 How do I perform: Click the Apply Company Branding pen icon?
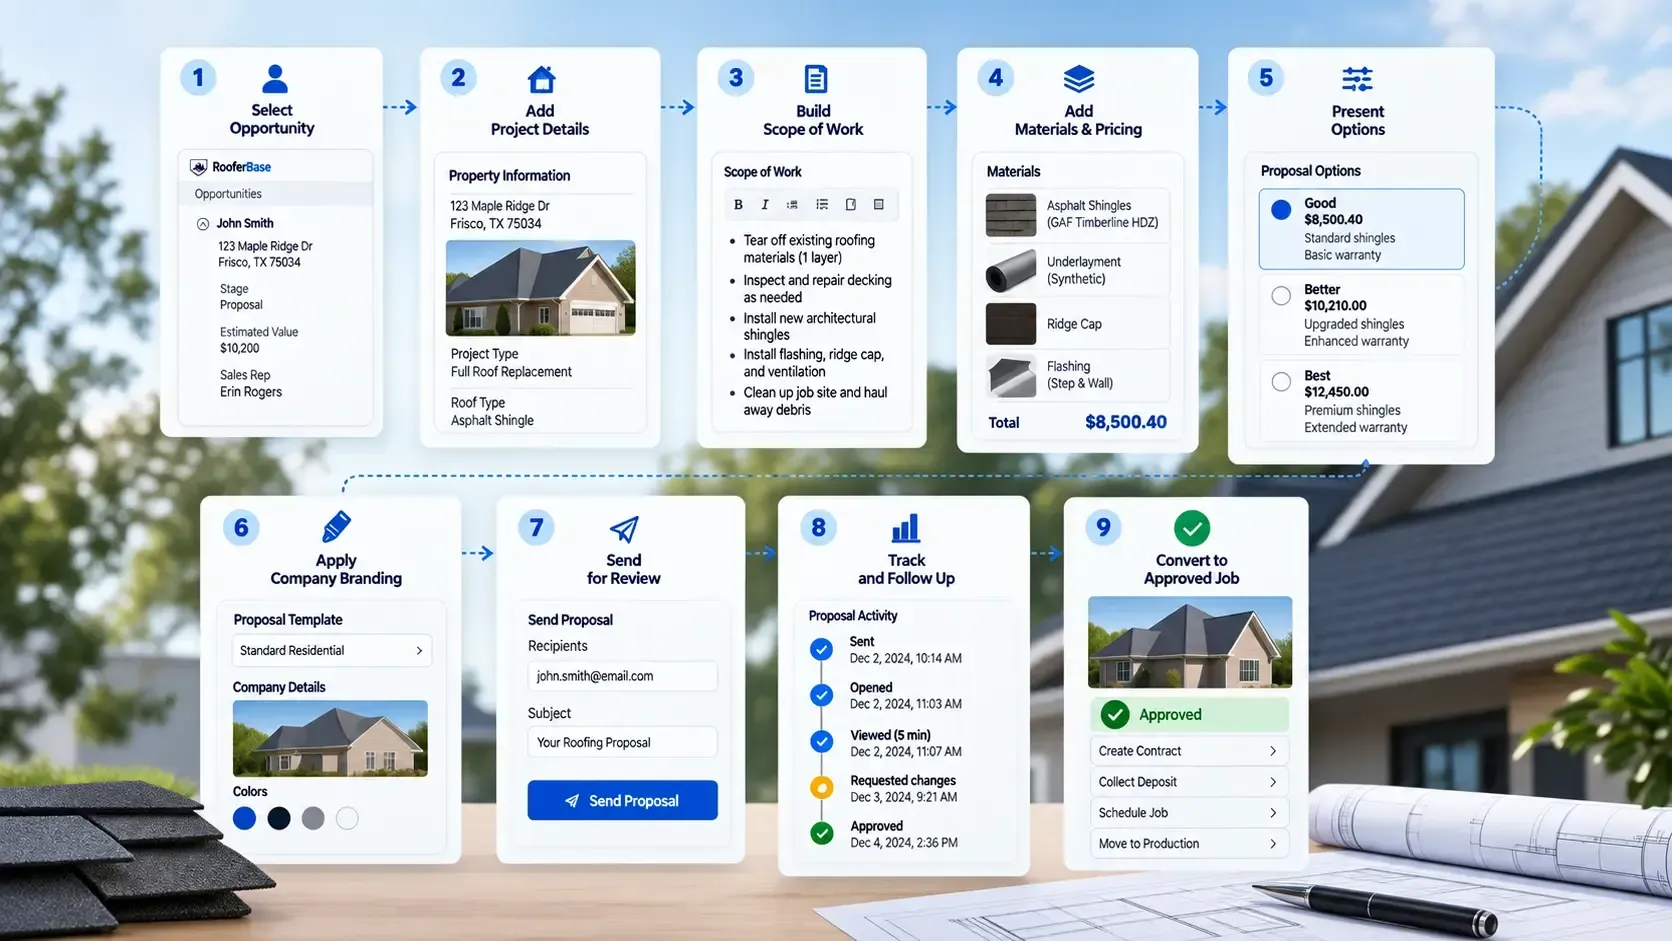(x=336, y=527)
